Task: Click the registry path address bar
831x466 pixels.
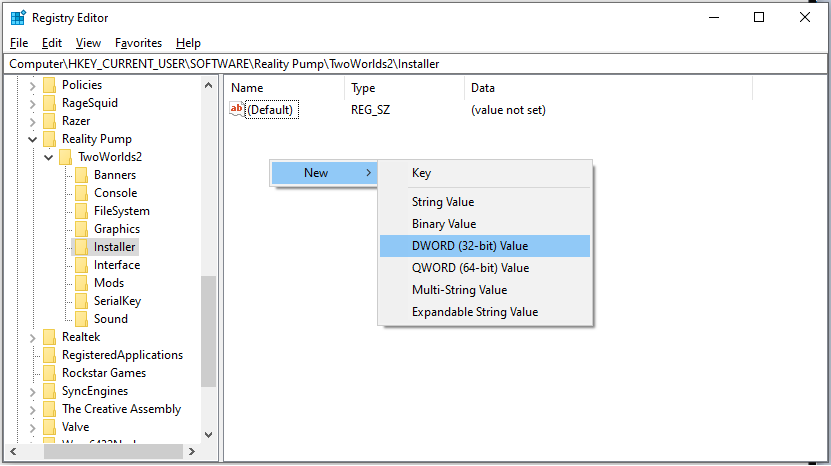Action: click(415, 64)
